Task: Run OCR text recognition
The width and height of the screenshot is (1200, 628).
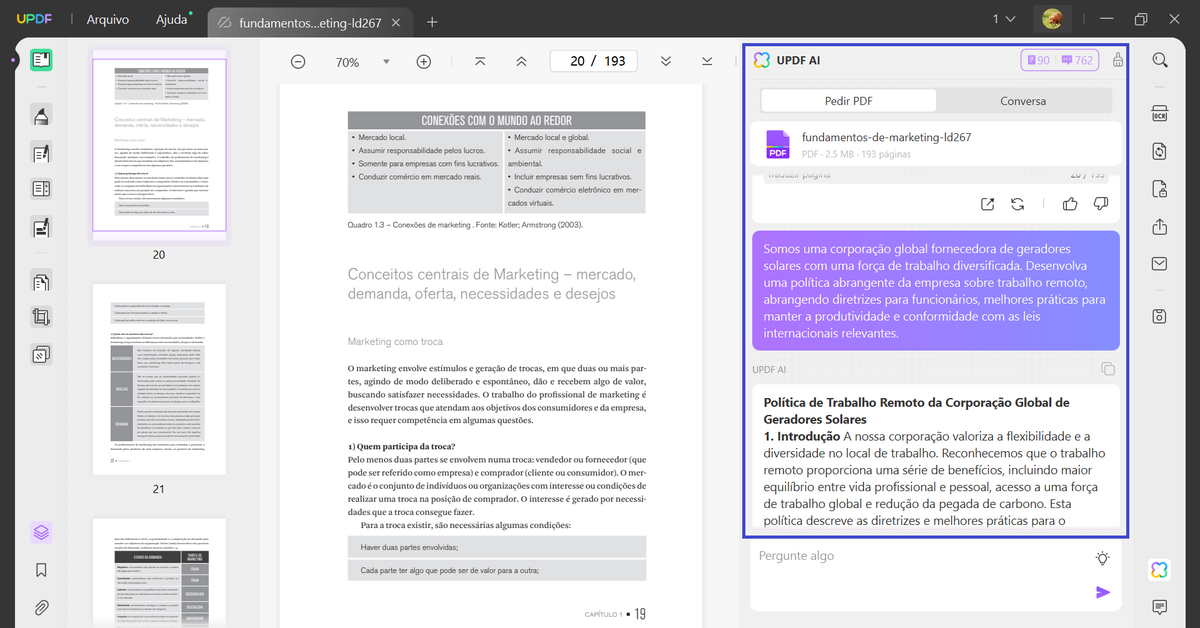Action: [x=1160, y=112]
